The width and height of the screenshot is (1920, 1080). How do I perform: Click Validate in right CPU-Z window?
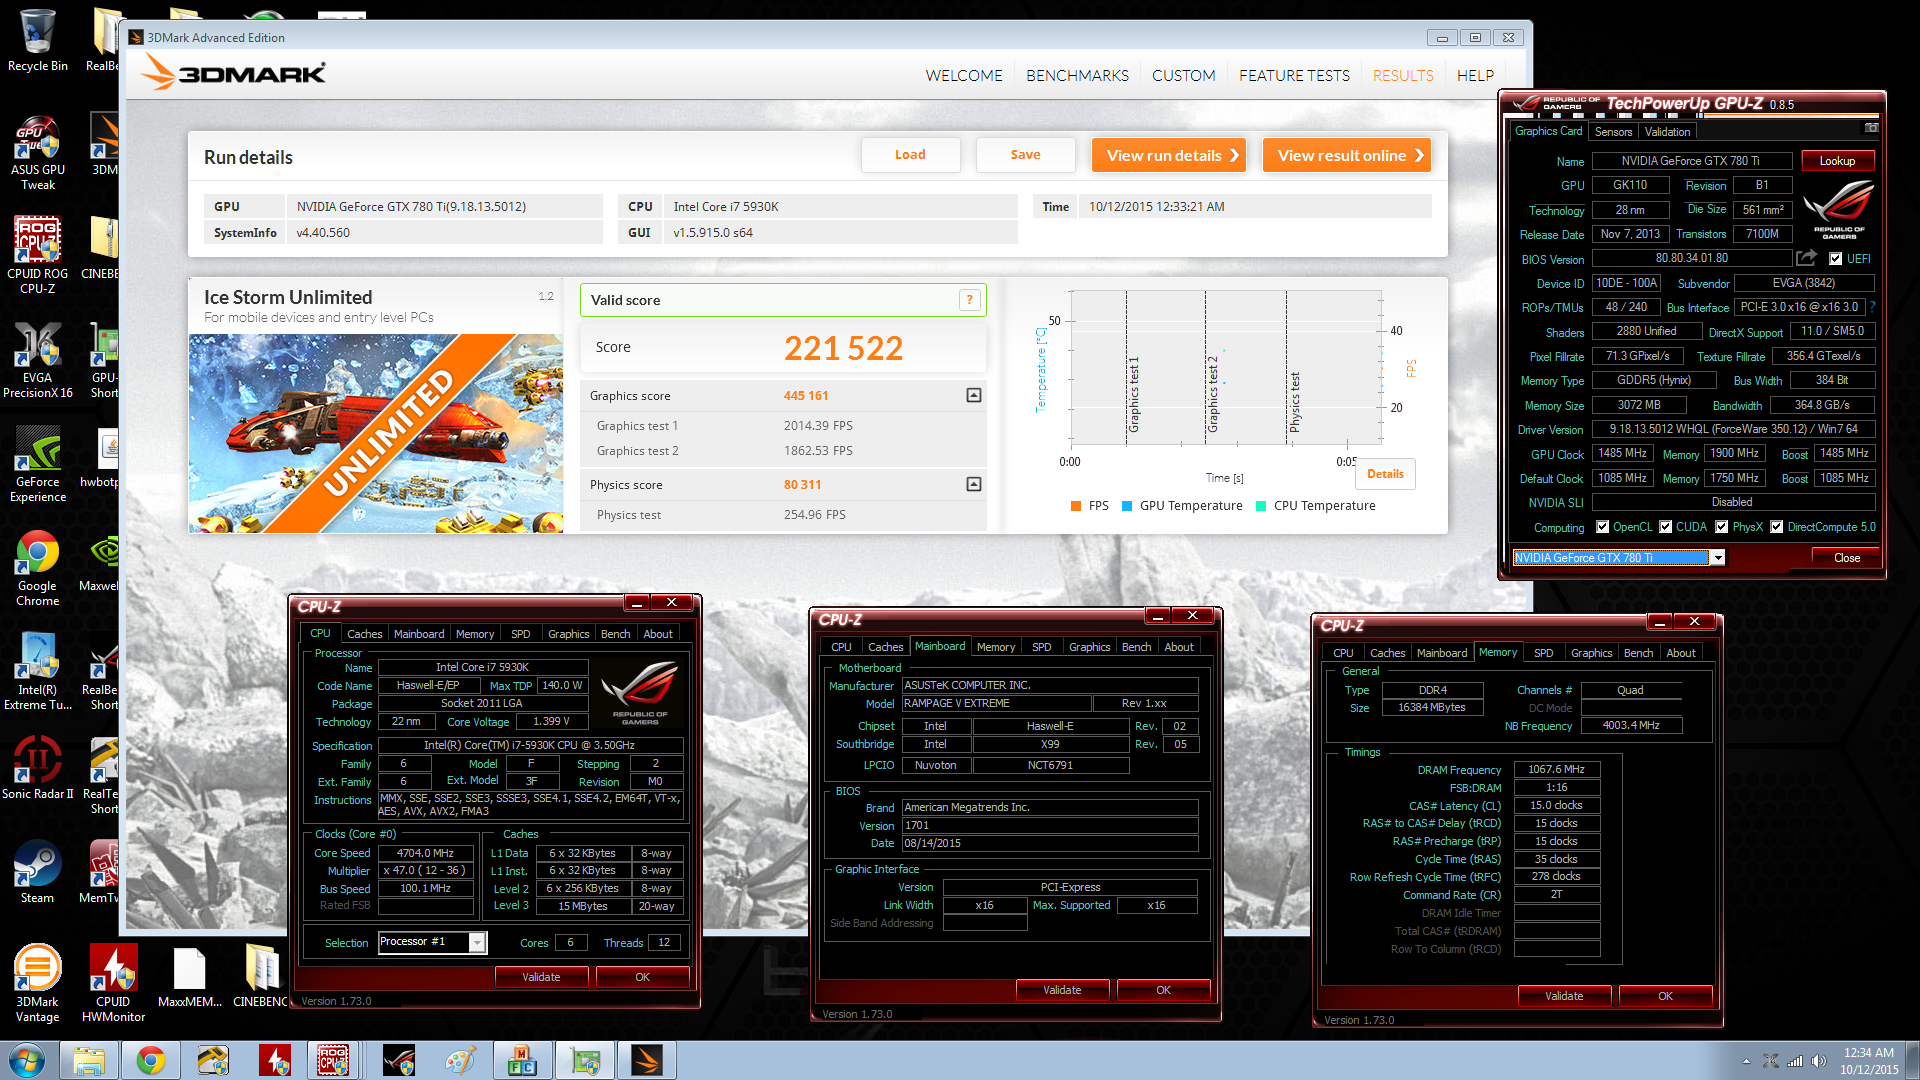pyautogui.click(x=1564, y=996)
